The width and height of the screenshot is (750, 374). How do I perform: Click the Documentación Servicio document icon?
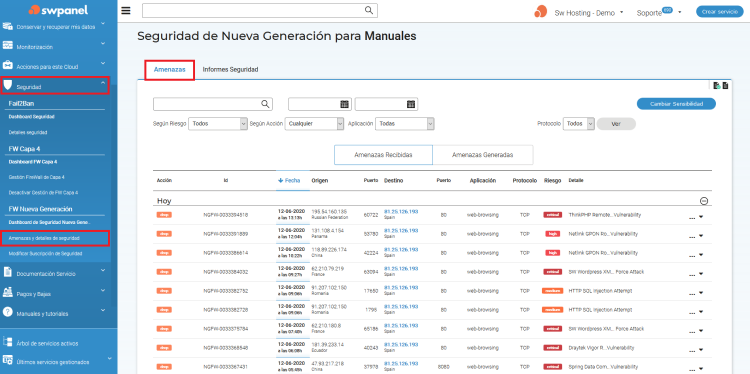8,272
